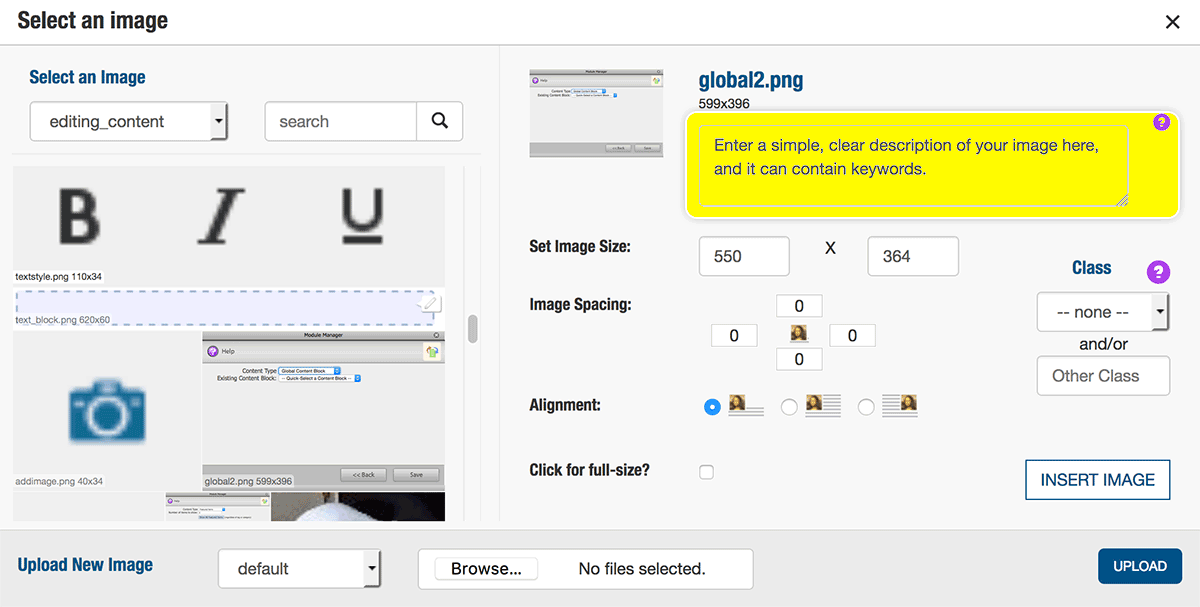Click the search magnifier icon

click(x=439, y=121)
